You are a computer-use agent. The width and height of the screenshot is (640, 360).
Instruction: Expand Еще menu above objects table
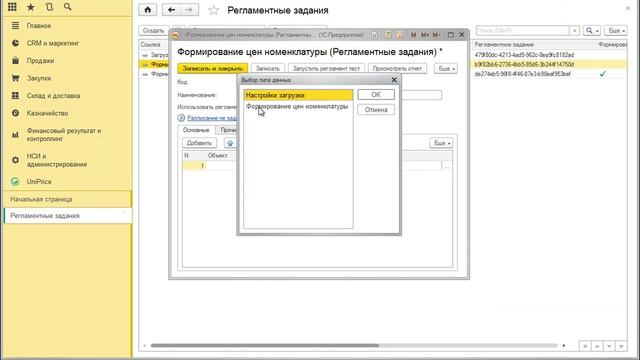click(441, 143)
